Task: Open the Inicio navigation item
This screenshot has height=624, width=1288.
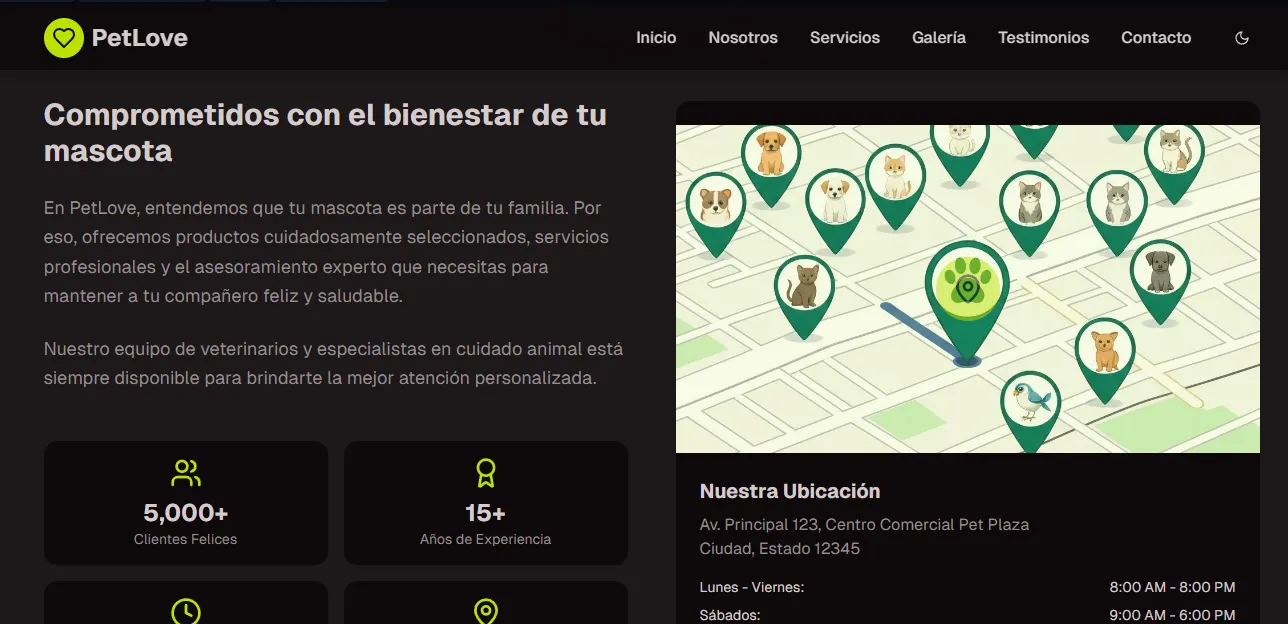Action: click(x=656, y=38)
